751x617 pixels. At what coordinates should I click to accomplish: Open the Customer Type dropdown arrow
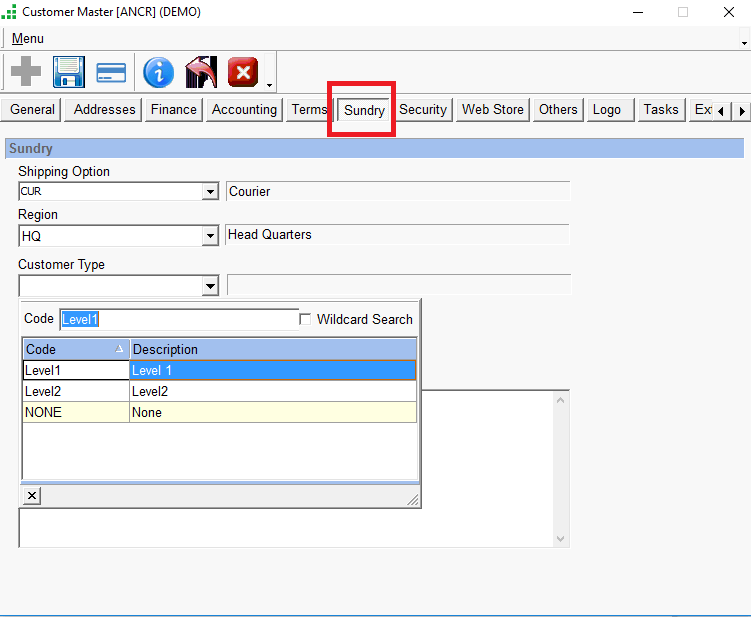pos(210,286)
